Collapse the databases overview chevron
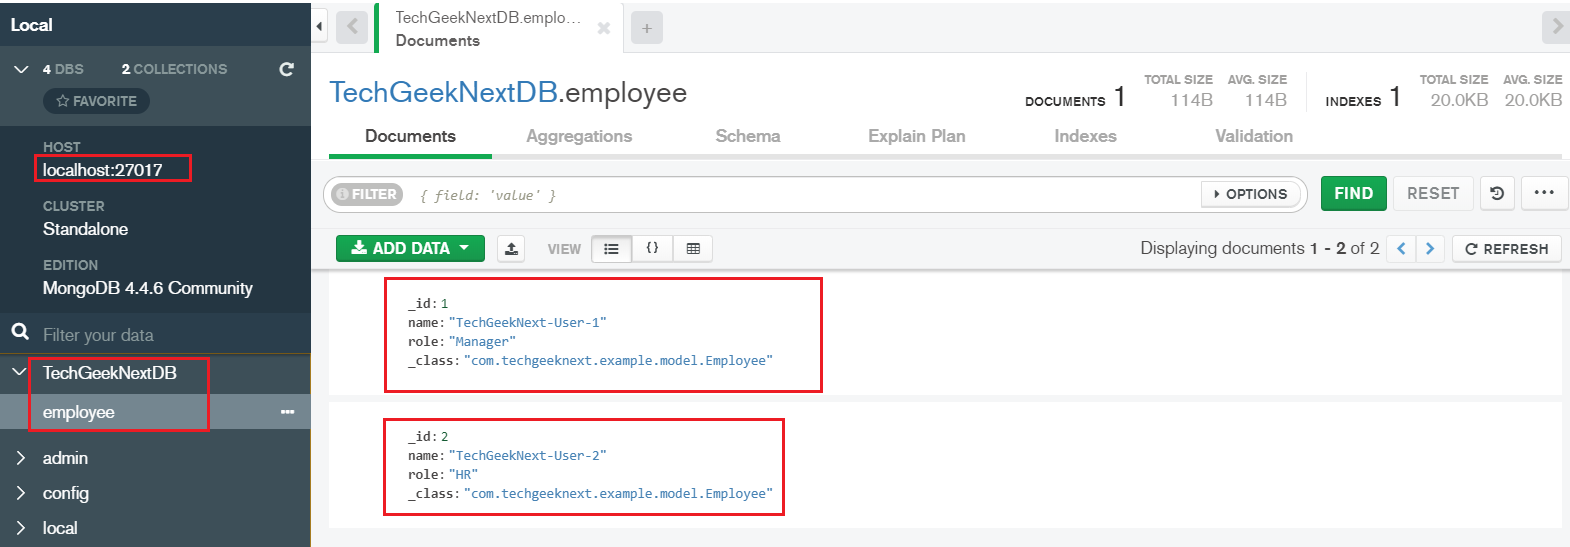Image resolution: width=1570 pixels, height=547 pixels. [x=21, y=69]
